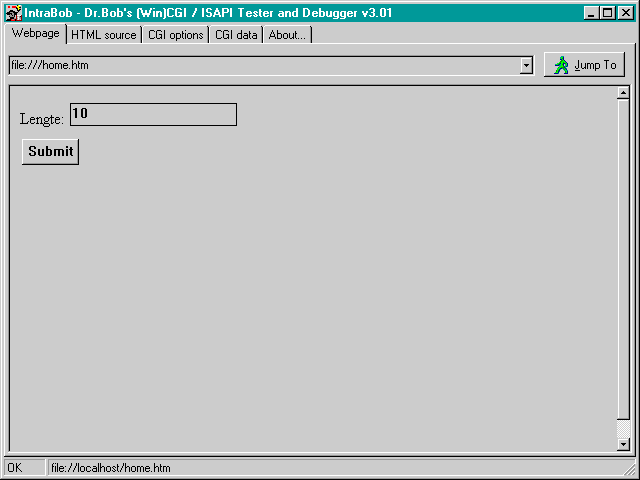This screenshot has height=480, width=640.
Task: Open the HTML source tab
Action: pos(103,35)
